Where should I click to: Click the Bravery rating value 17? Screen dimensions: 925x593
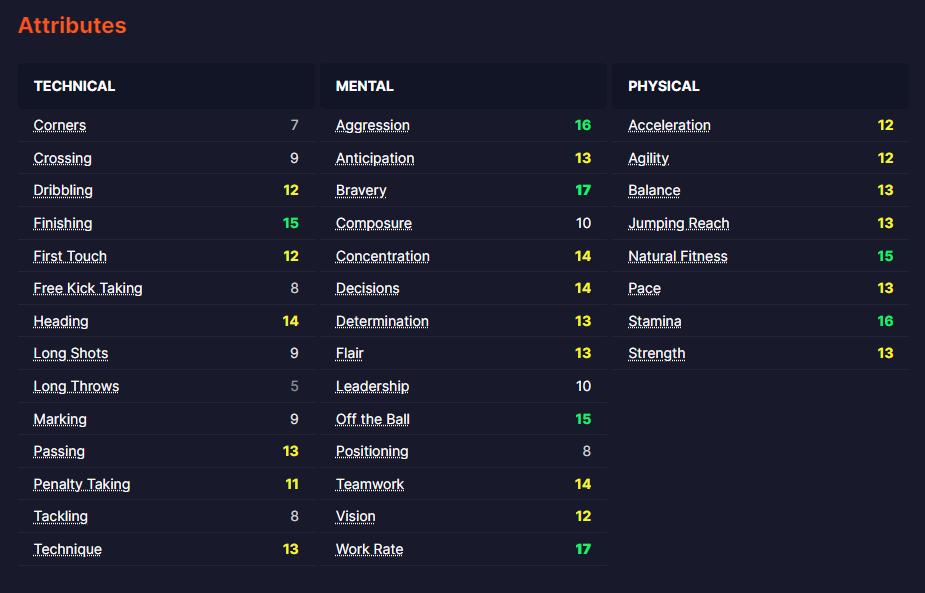click(583, 190)
